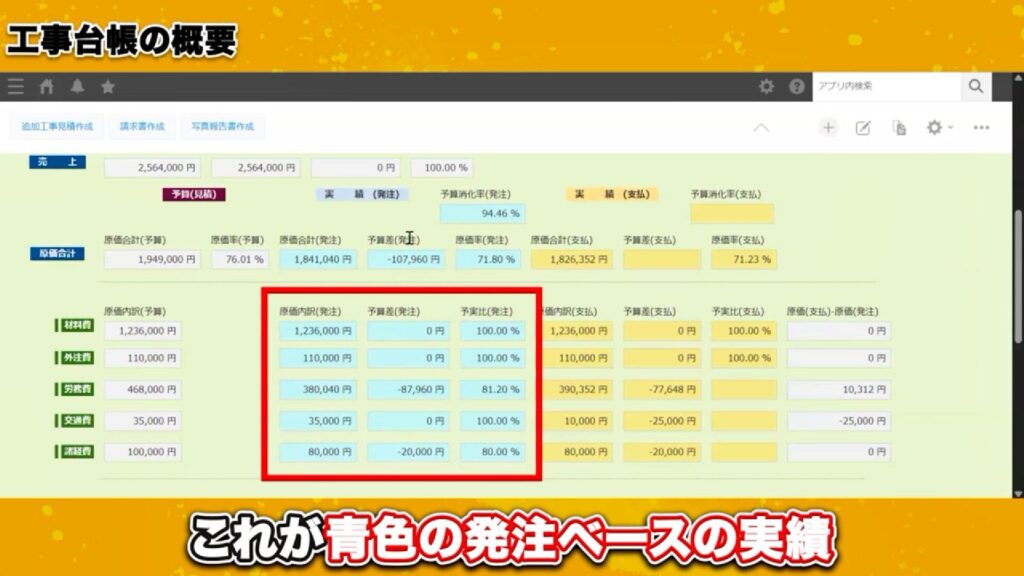Select the 実績(発注) heading label

click(362, 194)
